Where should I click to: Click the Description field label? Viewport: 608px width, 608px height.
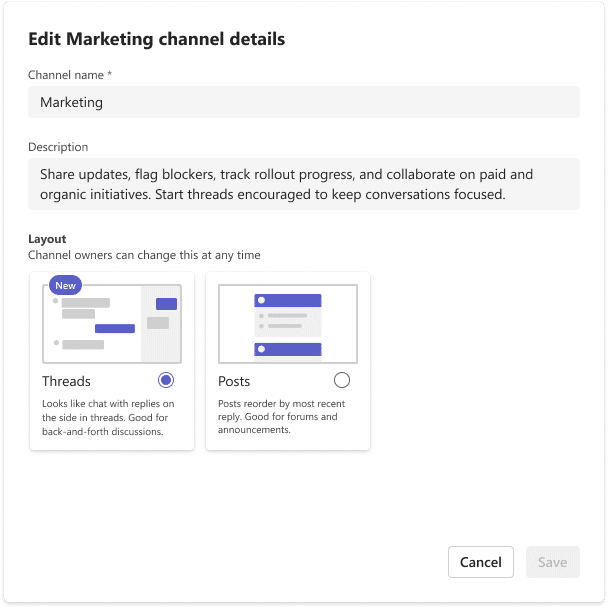click(58, 147)
